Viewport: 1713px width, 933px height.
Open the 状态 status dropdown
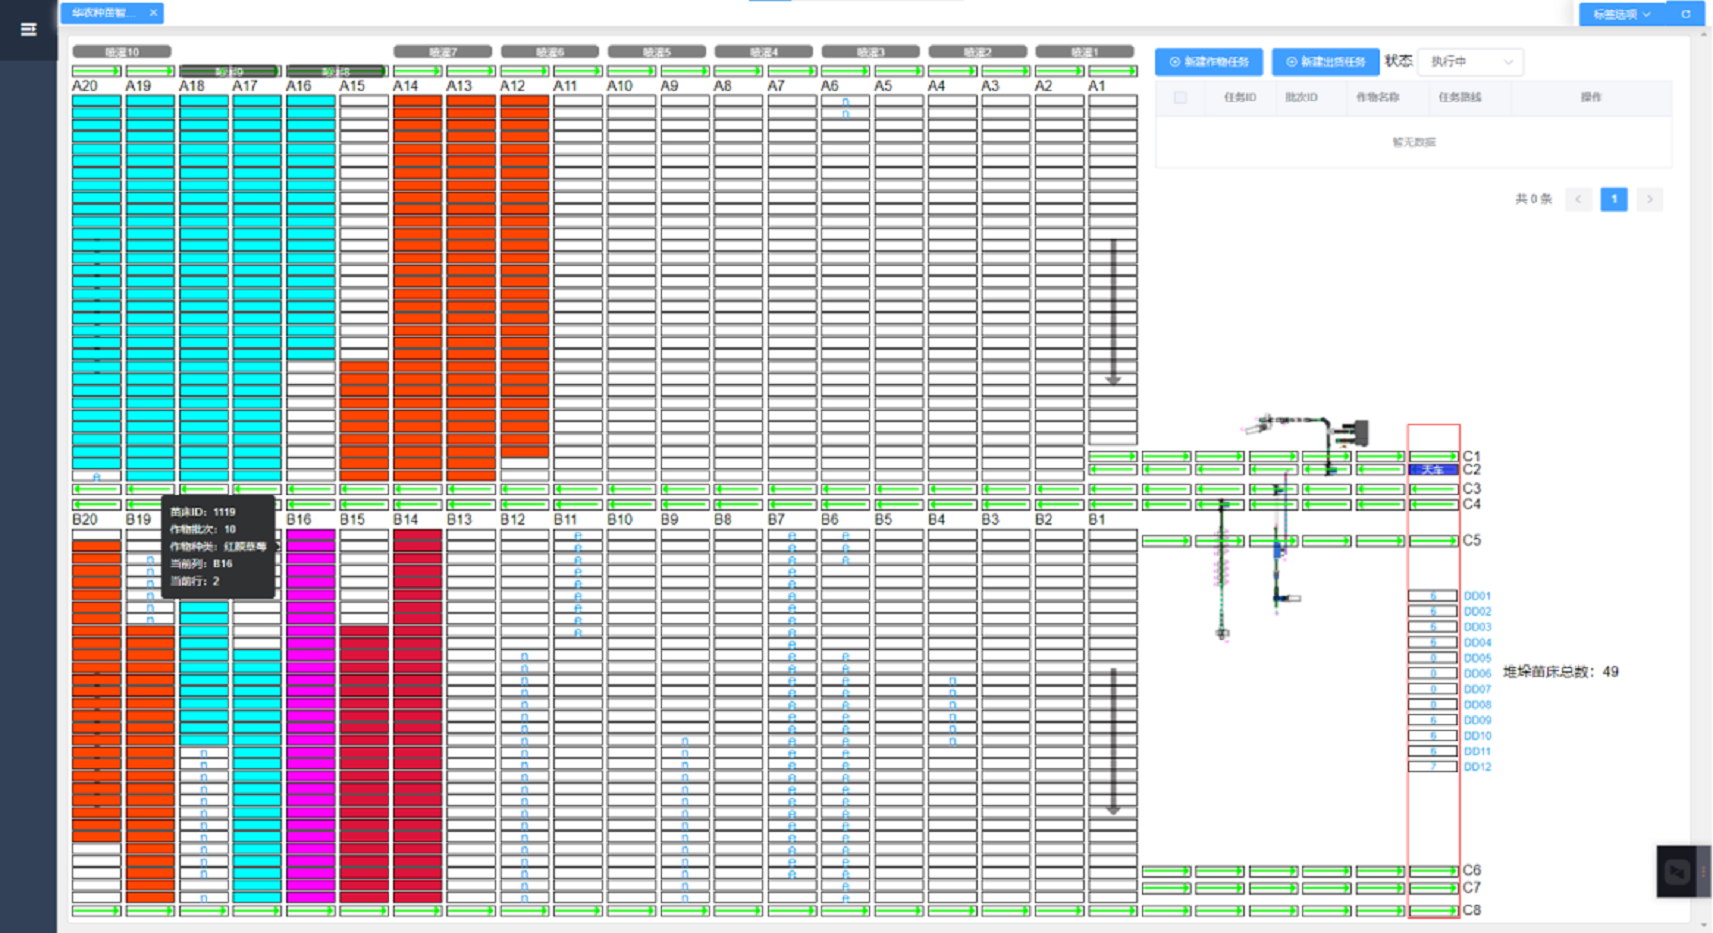click(x=1470, y=62)
